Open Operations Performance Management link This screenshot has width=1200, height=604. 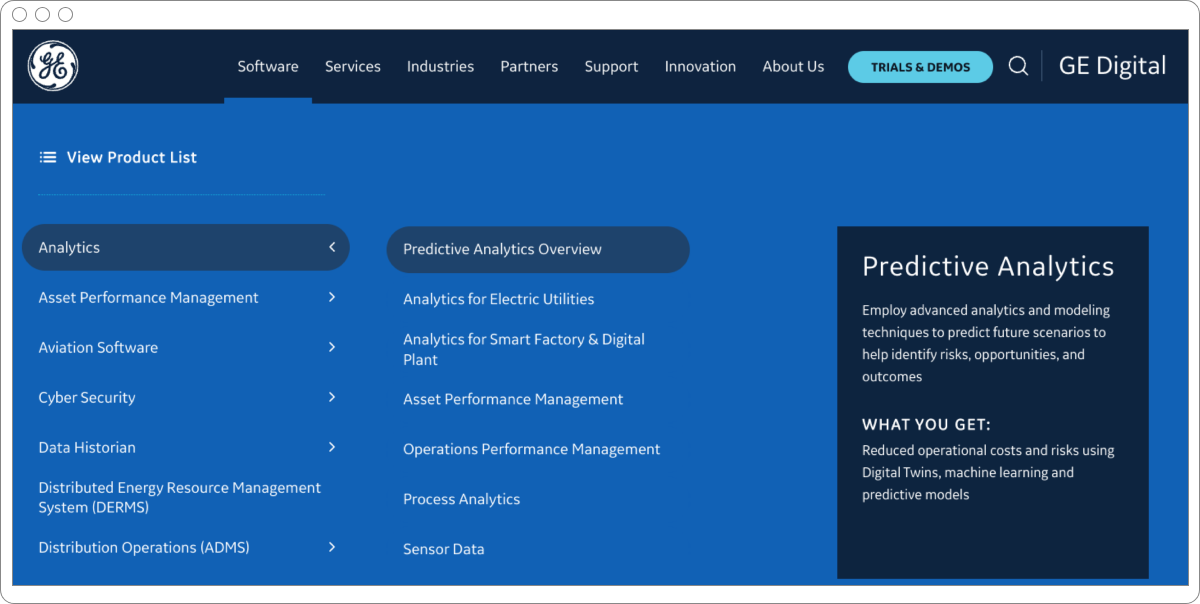[x=531, y=449]
